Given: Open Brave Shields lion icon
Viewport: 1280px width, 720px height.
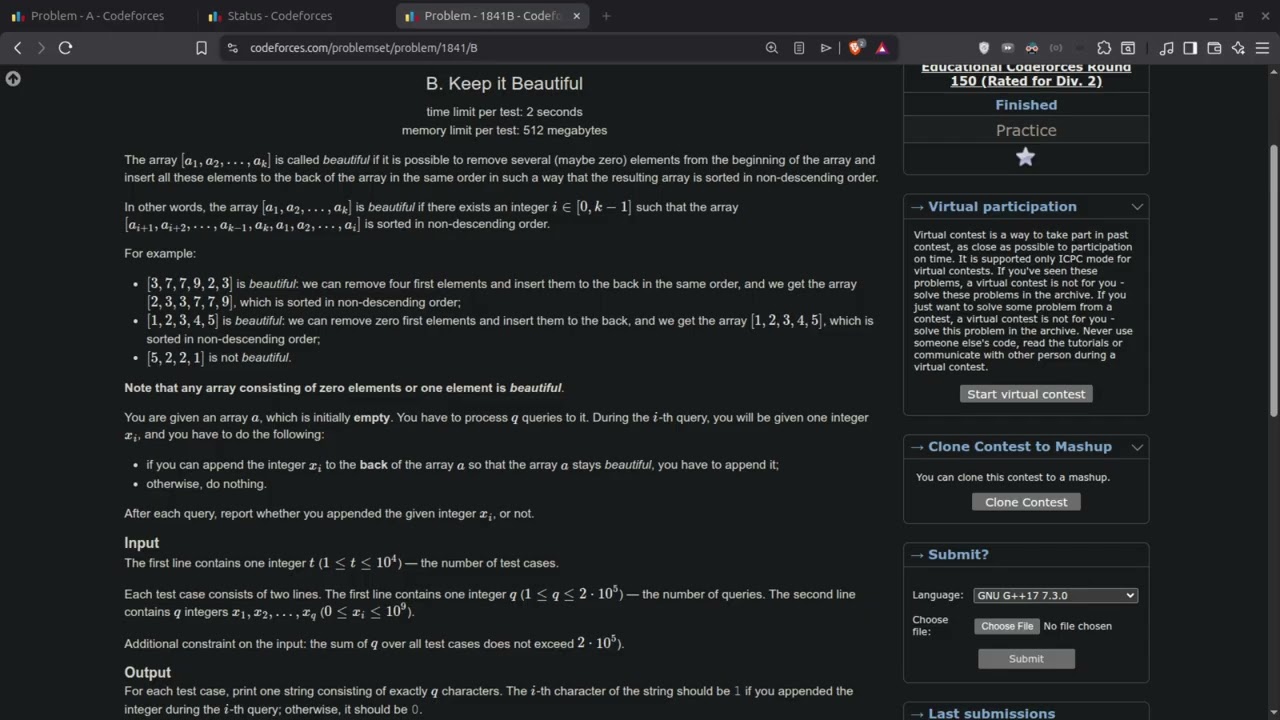Looking at the screenshot, I should pos(855,47).
